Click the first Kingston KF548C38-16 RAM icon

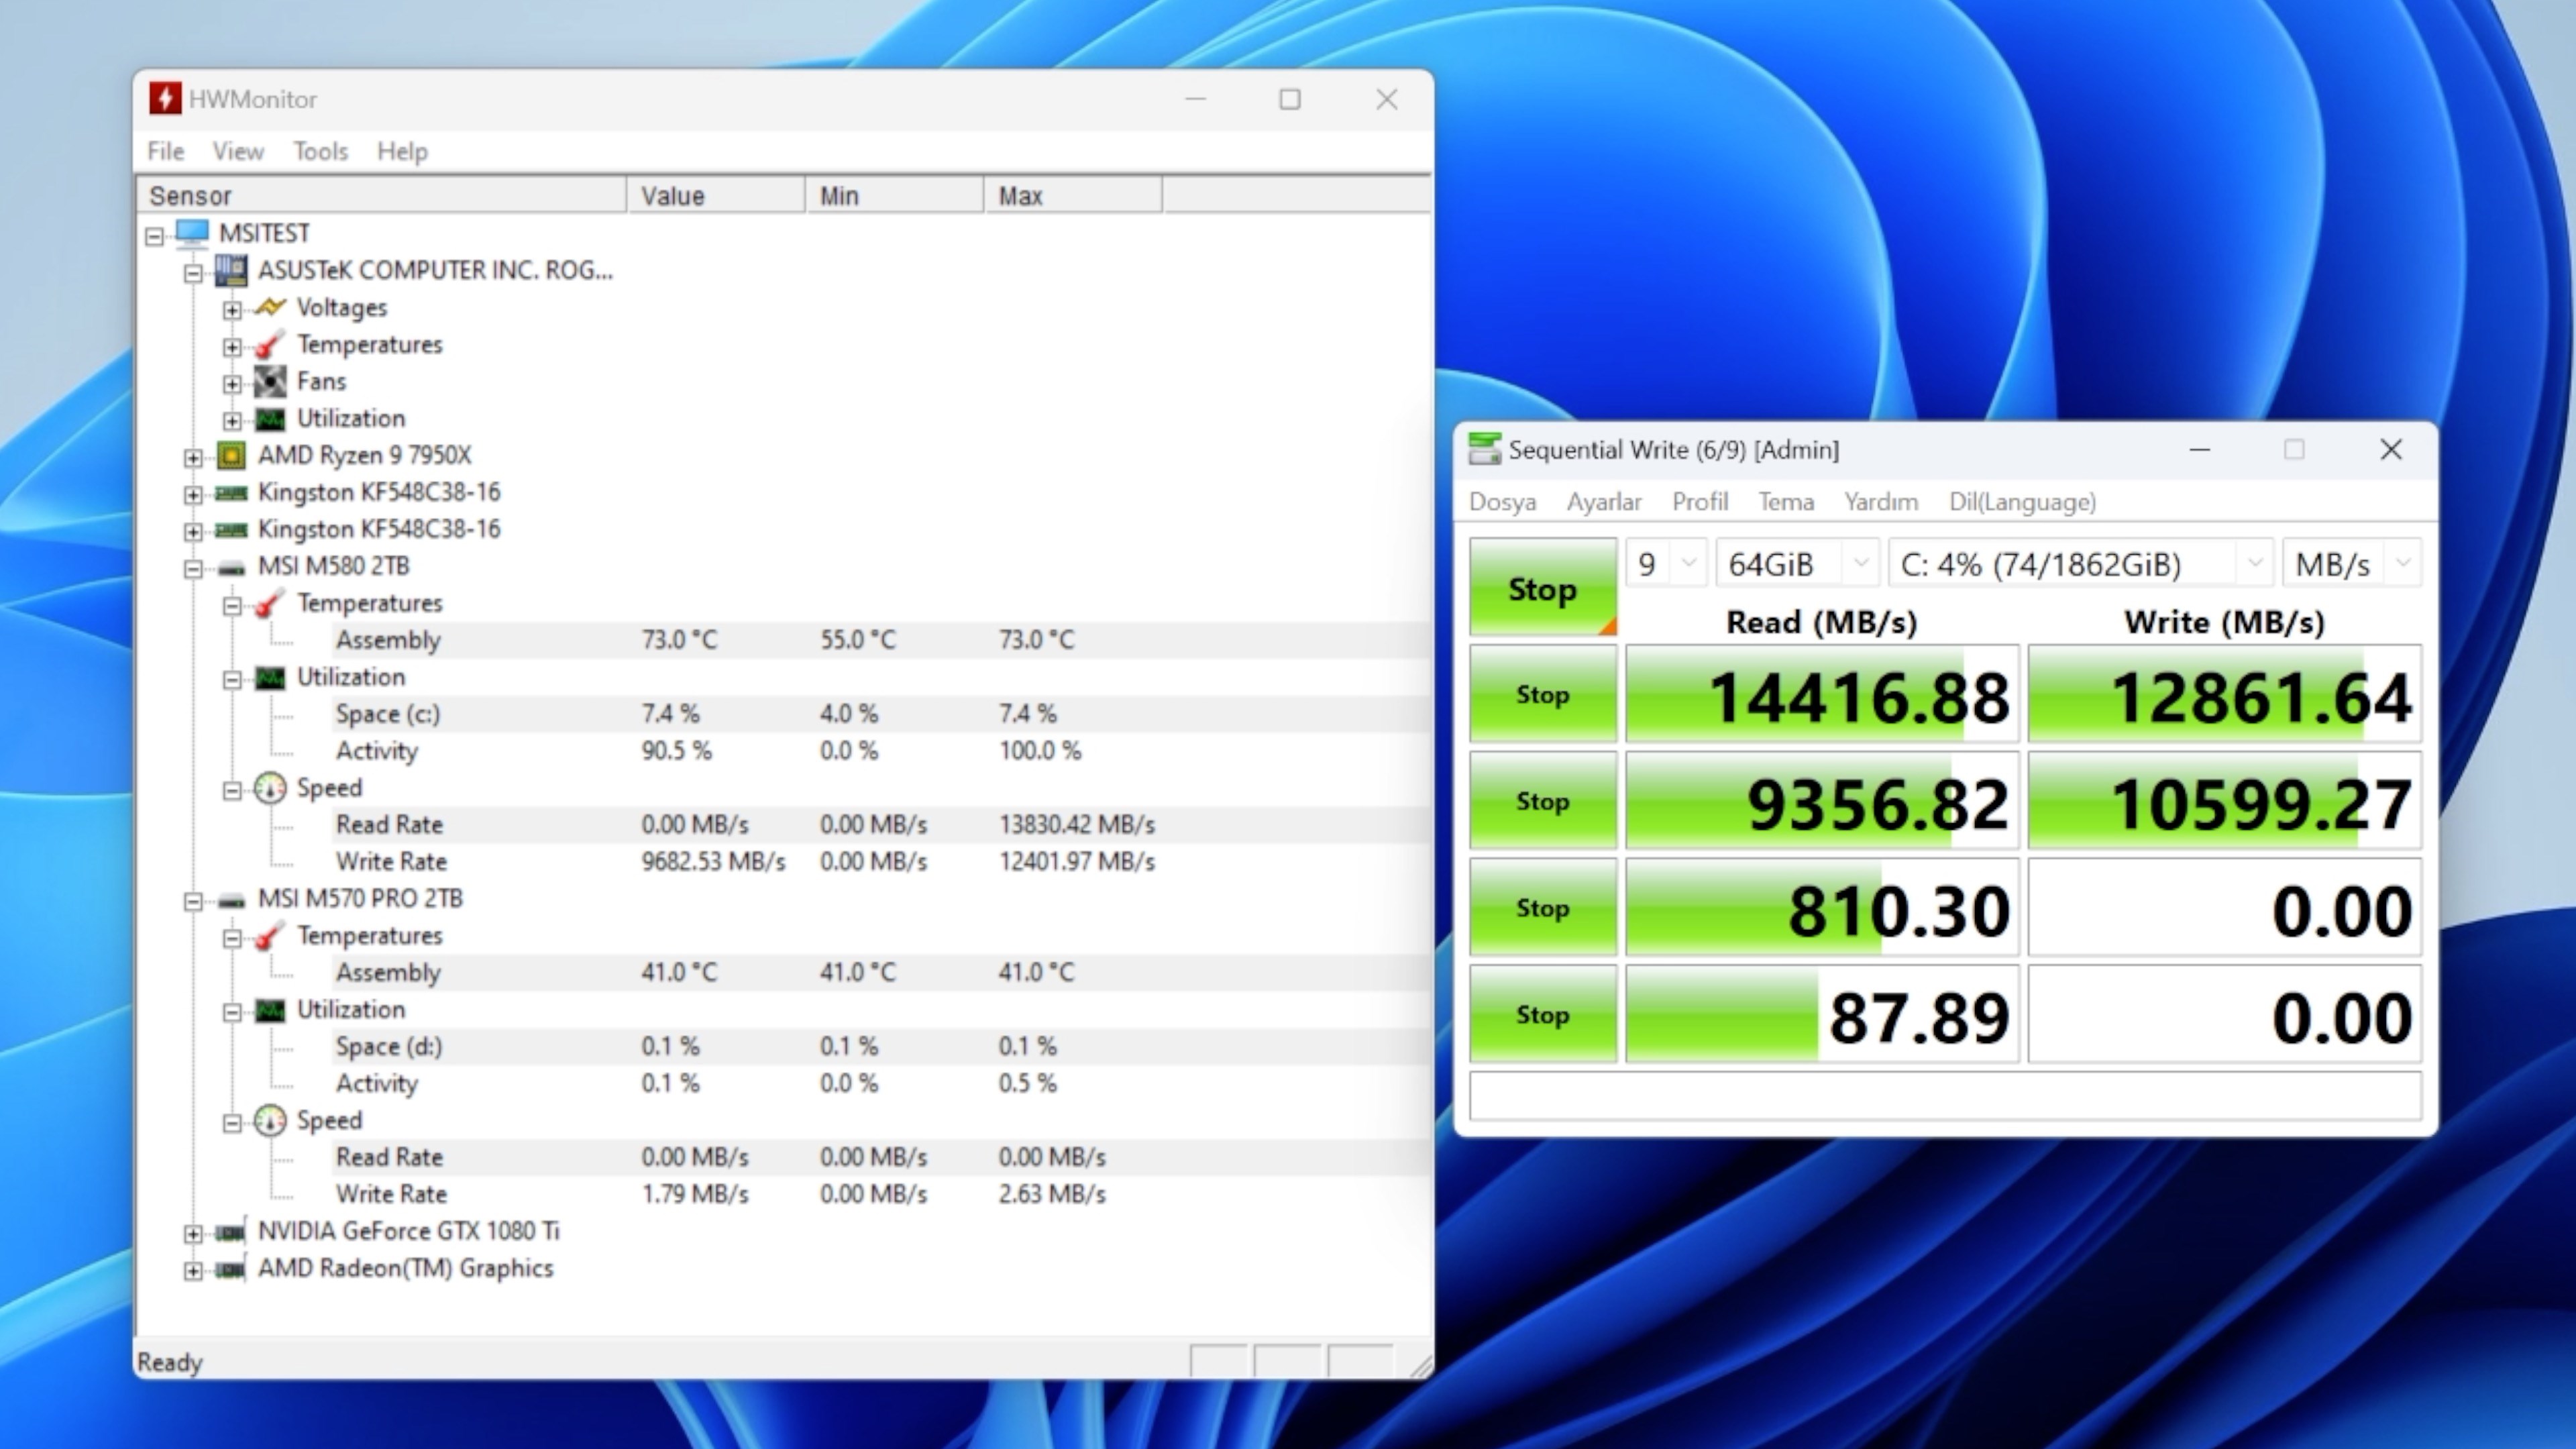tap(231, 493)
